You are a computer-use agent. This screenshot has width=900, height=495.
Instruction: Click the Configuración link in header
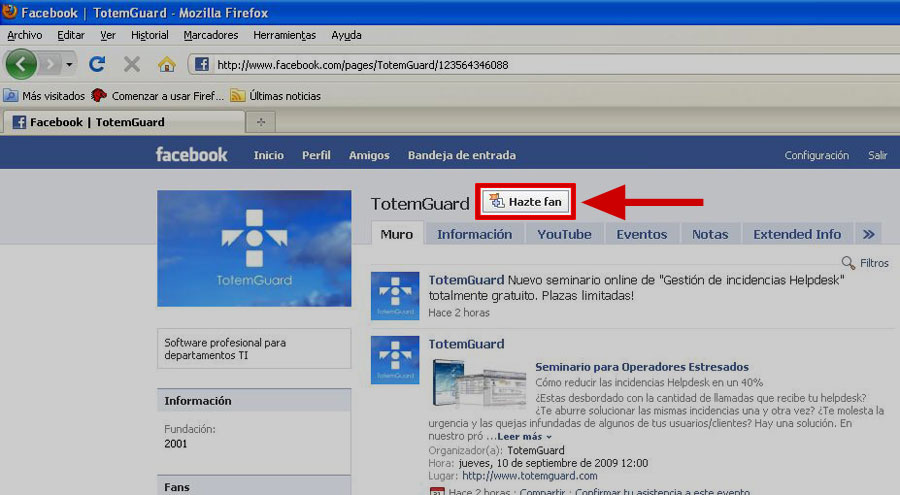816,155
